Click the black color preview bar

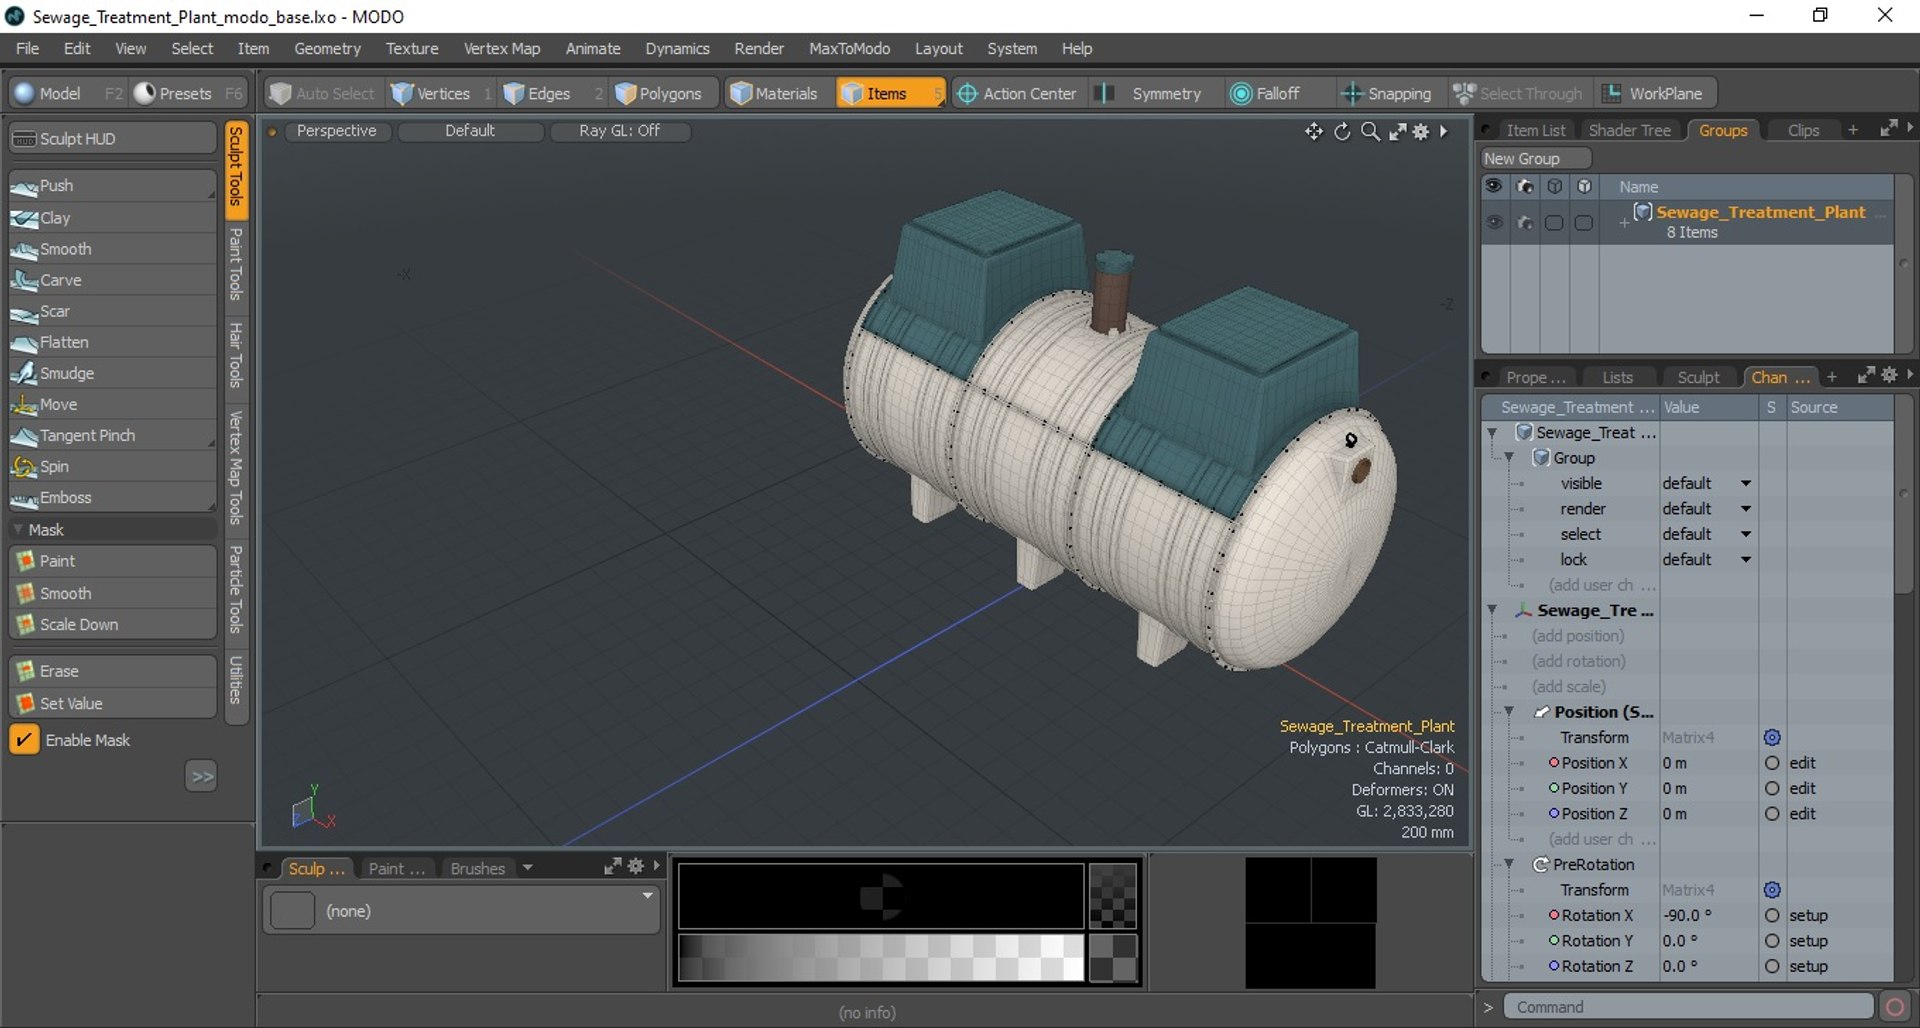coord(881,896)
